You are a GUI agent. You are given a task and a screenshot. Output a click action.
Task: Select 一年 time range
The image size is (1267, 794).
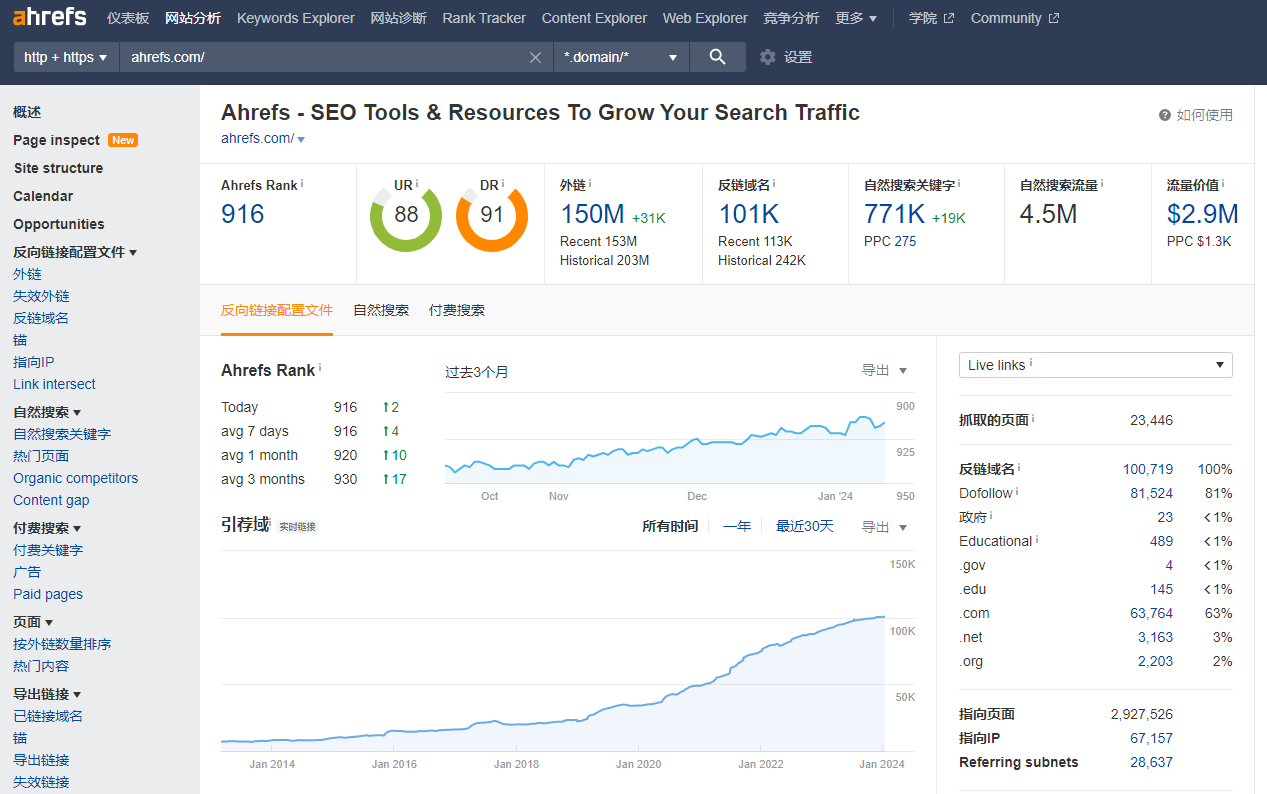[737, 526]
